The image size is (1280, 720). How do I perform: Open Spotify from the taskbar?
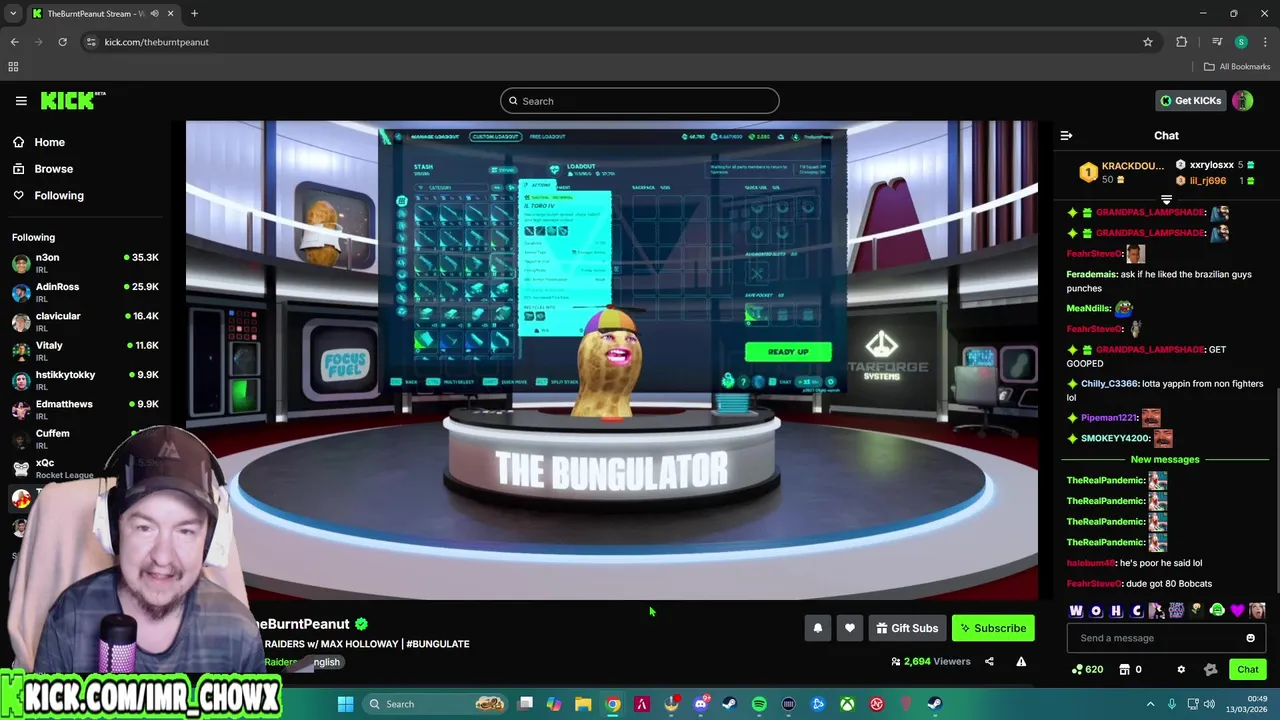tap(759, 704)
